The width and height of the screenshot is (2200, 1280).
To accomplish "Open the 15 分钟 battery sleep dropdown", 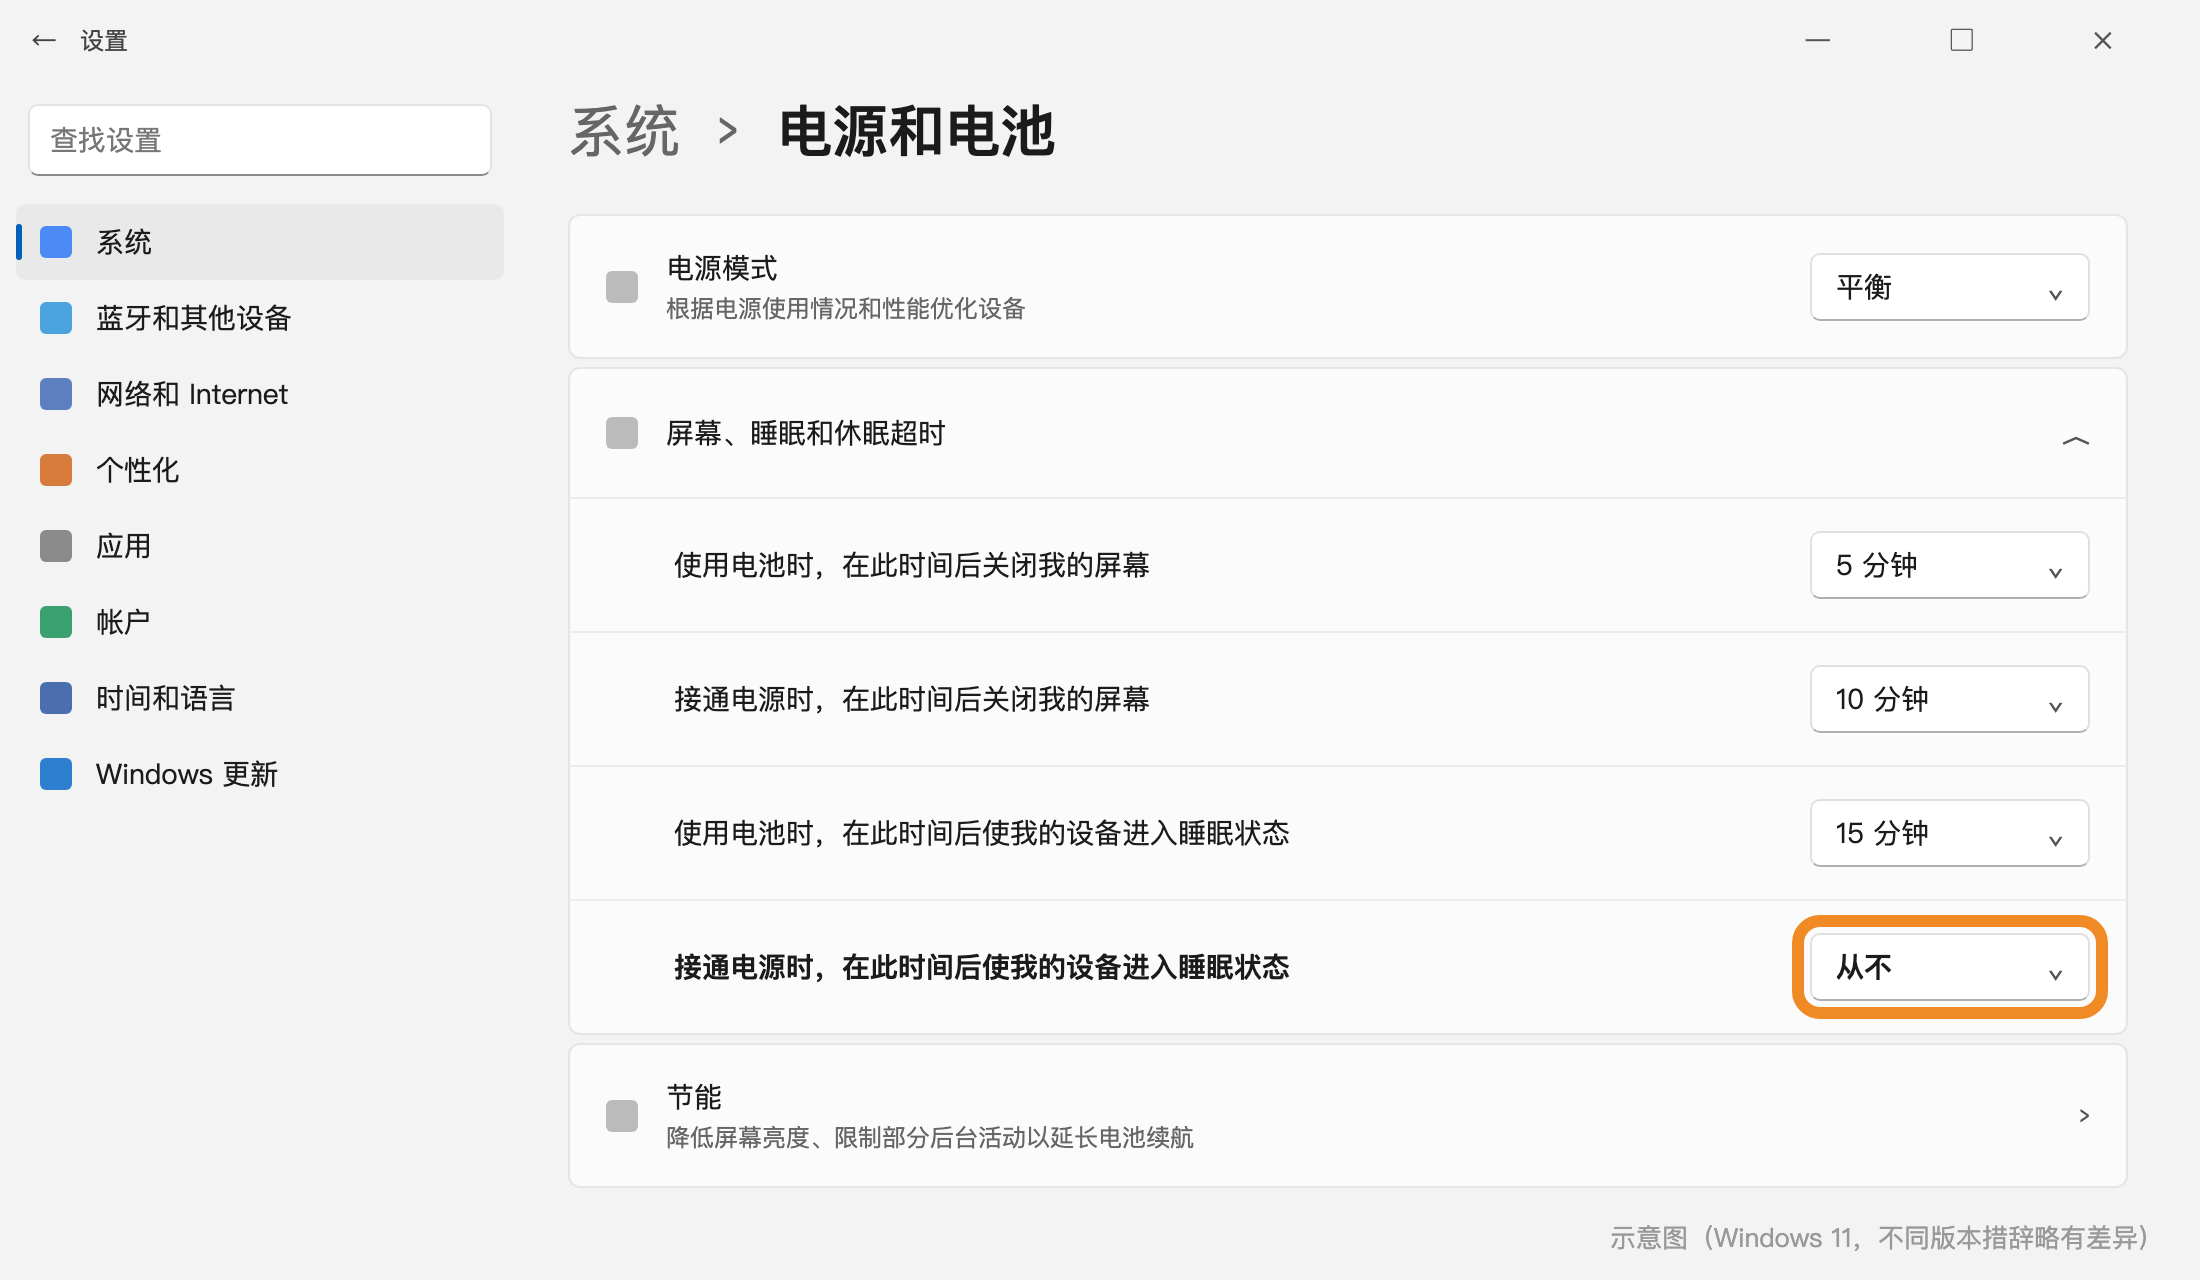I will click(x=1949, y=833).
